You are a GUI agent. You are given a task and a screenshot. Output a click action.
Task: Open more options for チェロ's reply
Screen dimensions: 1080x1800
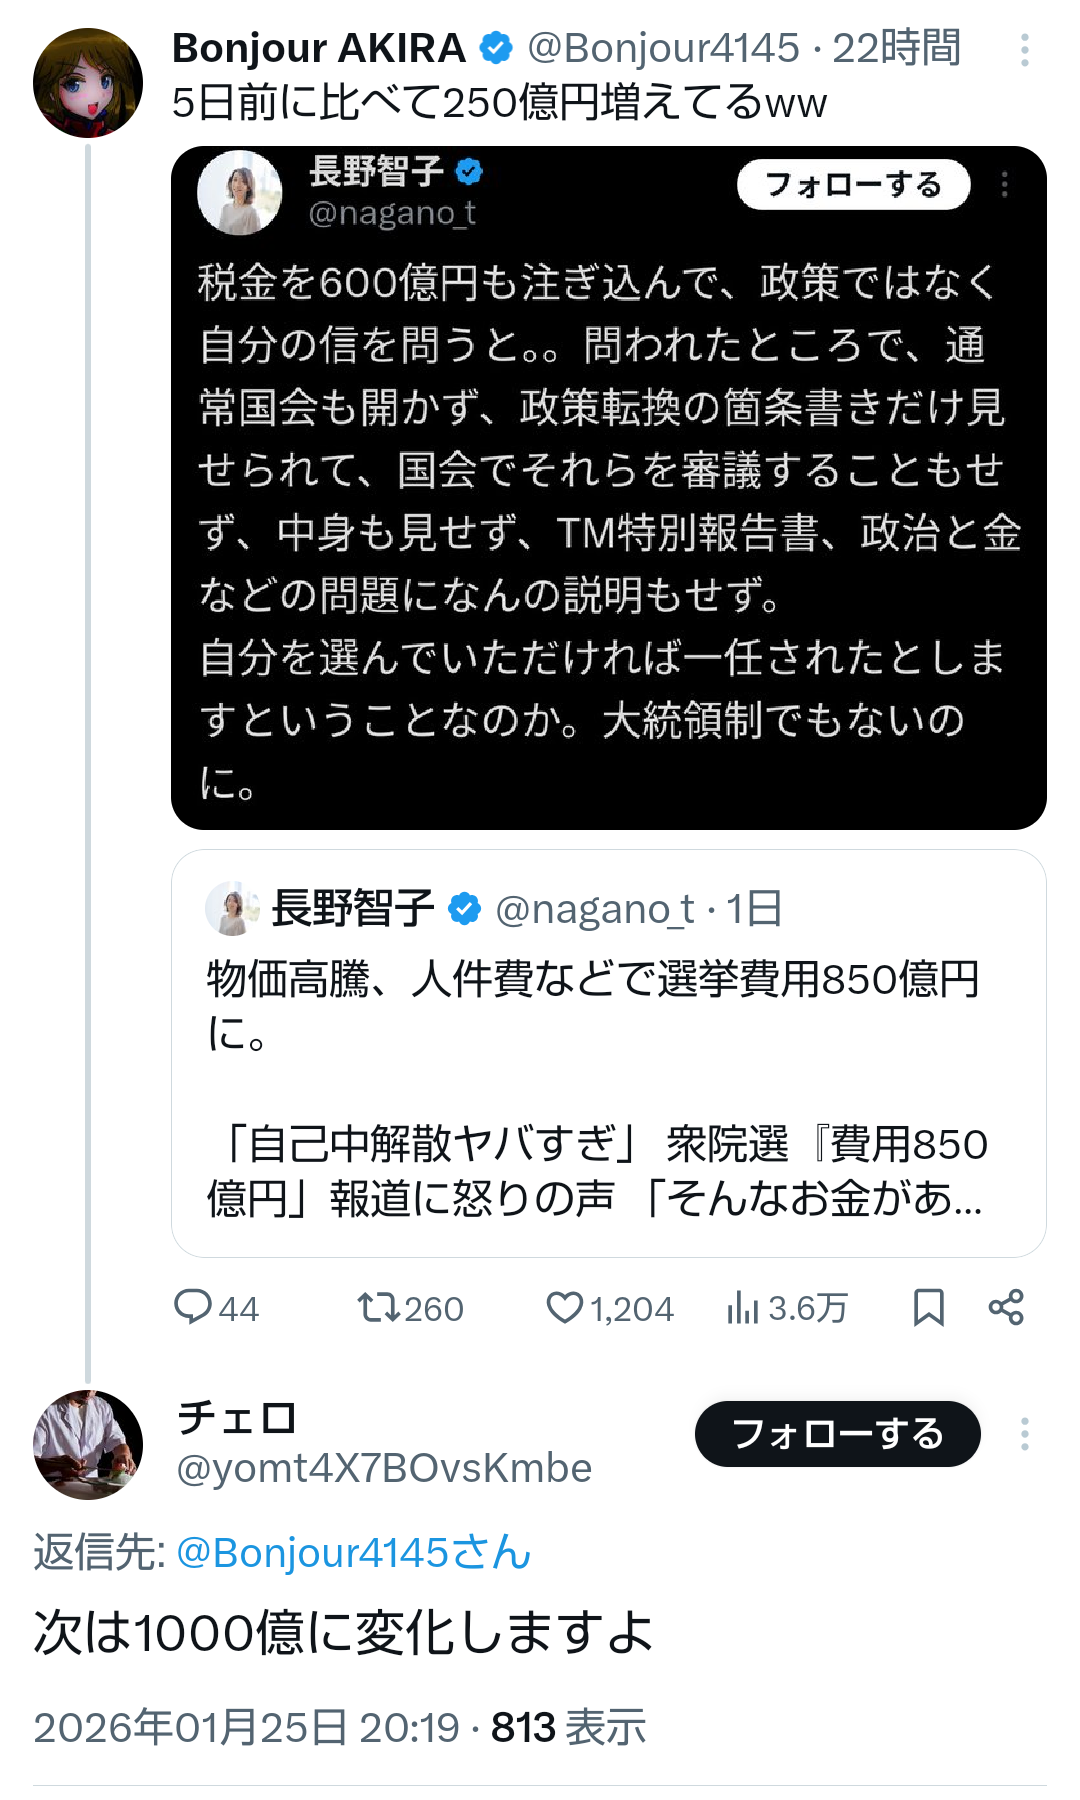1024,1434
